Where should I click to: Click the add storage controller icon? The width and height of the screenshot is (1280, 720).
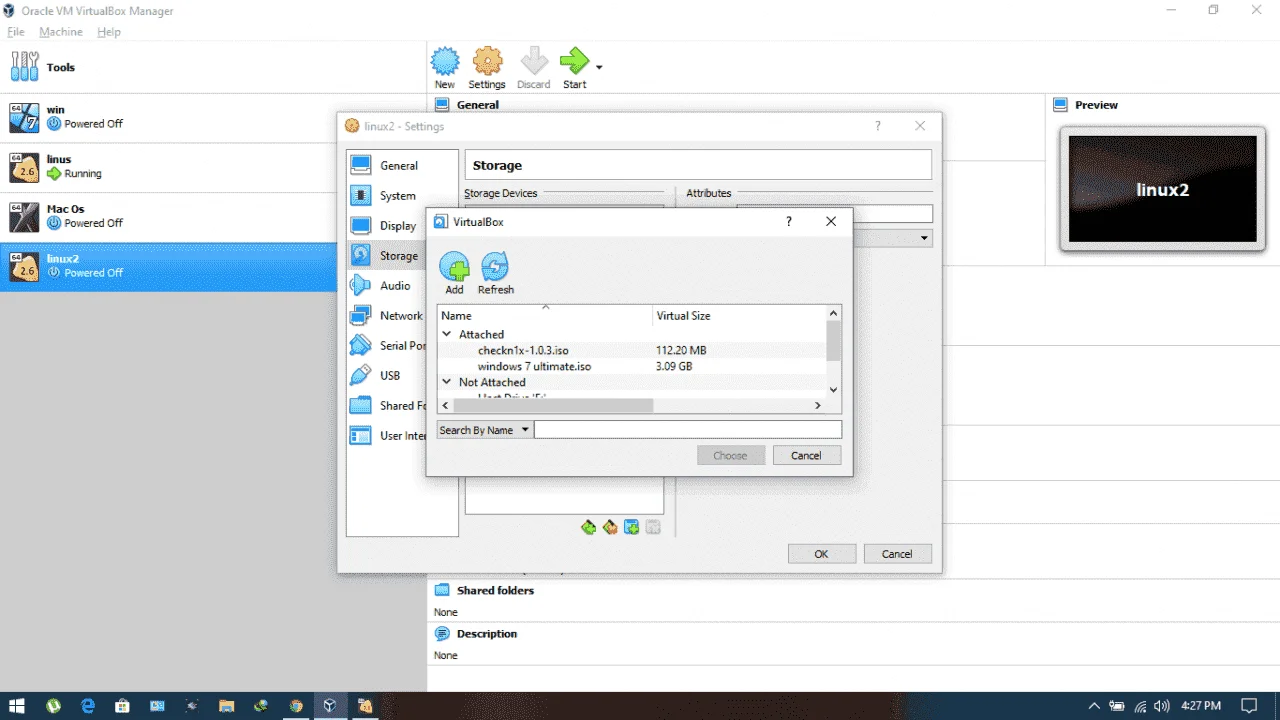[x=588, y=527]
